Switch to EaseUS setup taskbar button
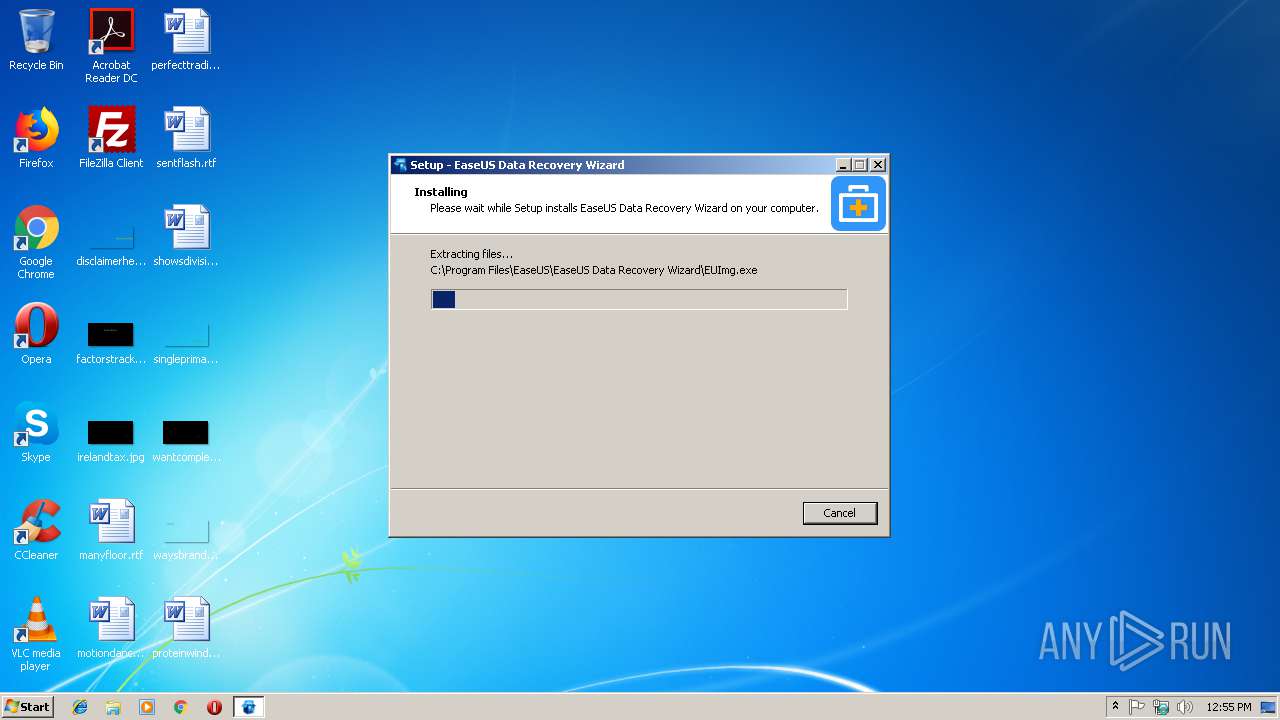 [248, 707]
